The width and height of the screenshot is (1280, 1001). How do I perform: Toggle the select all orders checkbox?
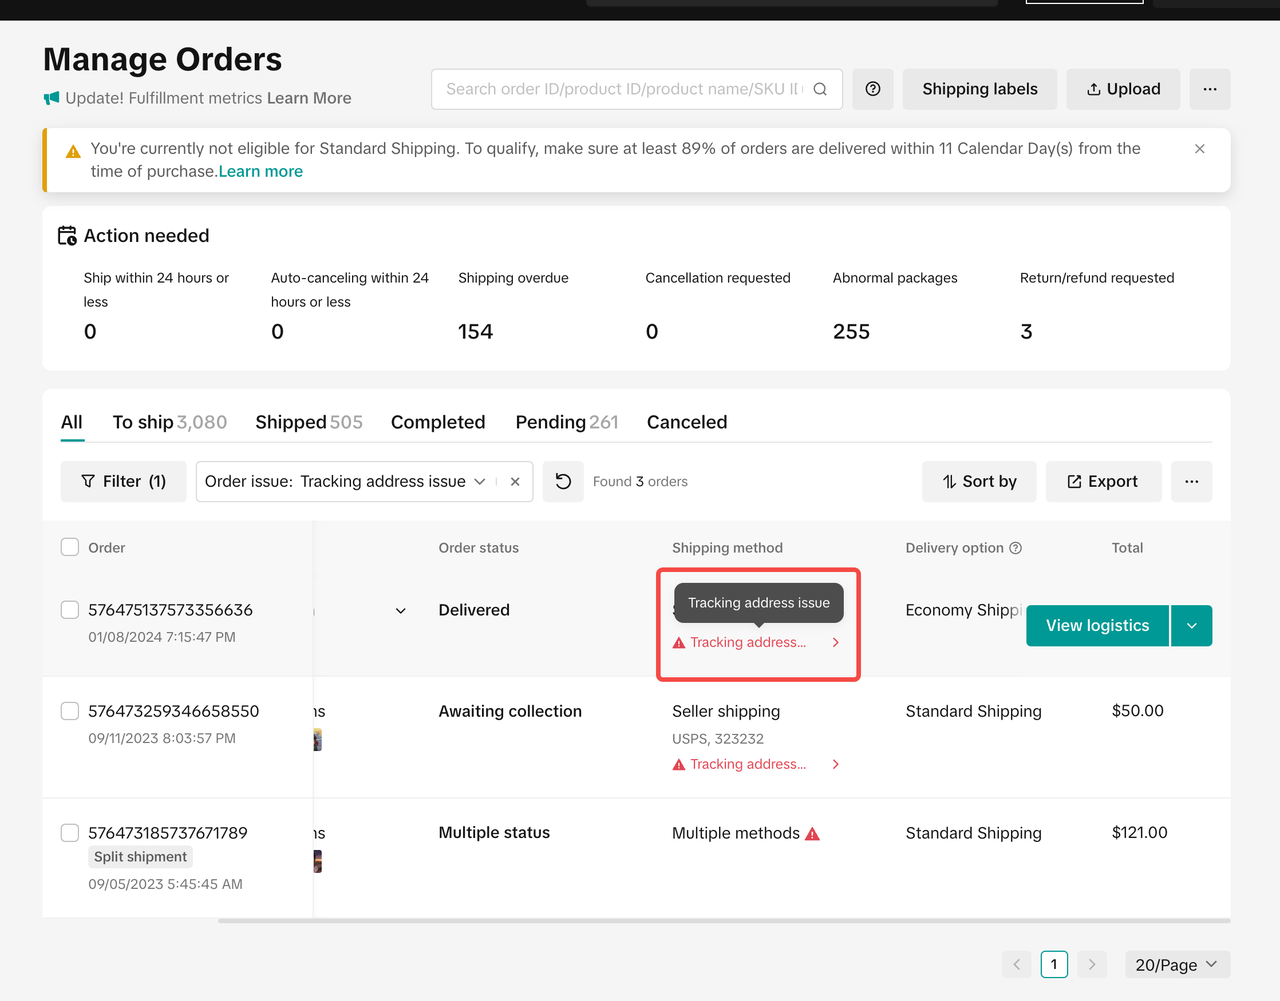click(70, 547)
